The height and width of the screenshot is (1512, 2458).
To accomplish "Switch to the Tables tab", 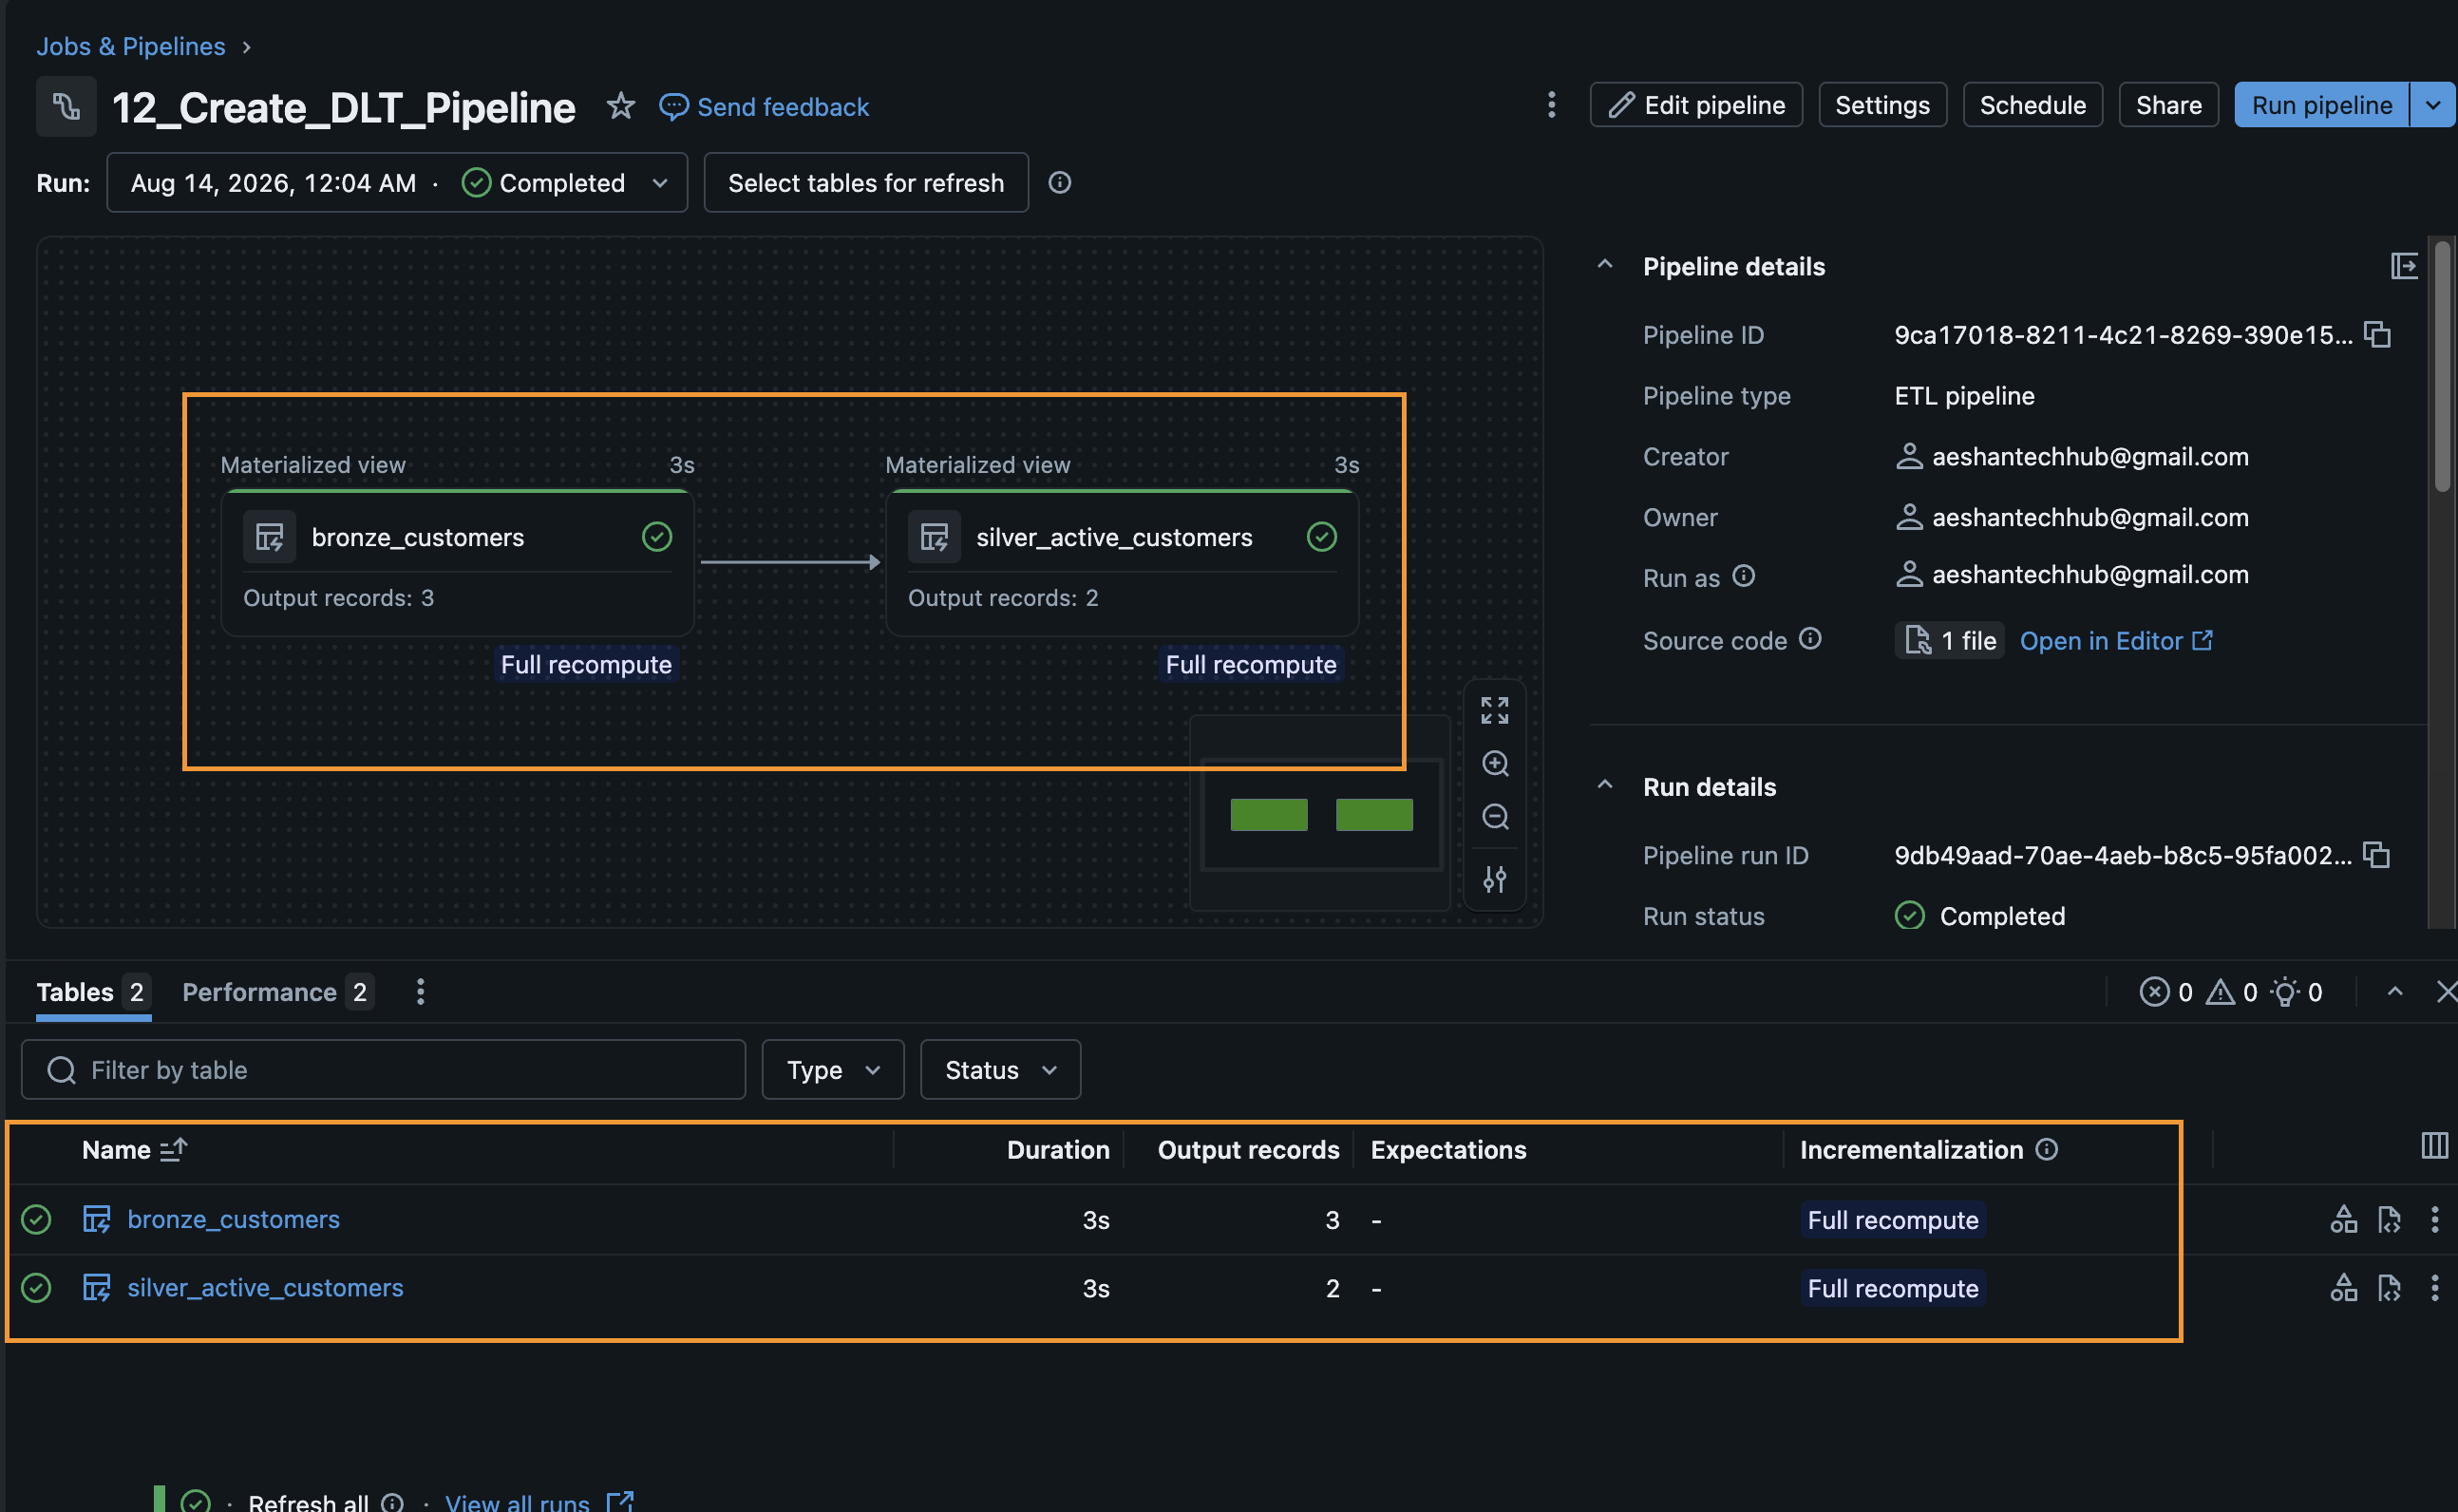I will click(x=93, y=992).
